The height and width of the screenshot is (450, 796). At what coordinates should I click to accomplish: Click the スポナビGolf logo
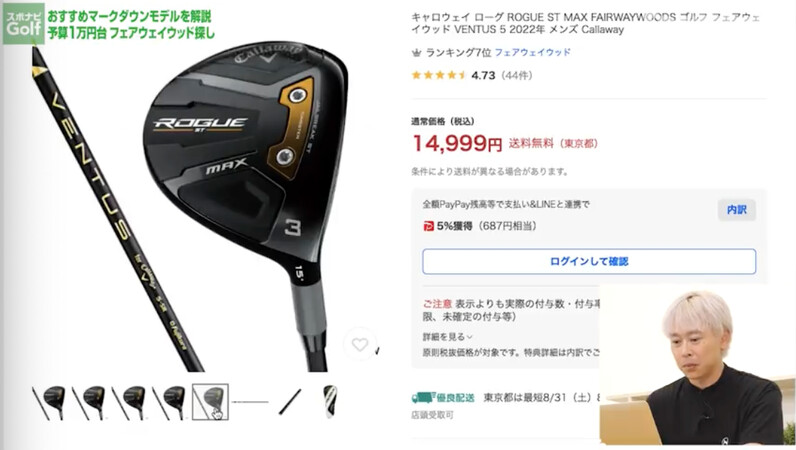(23, 24)
